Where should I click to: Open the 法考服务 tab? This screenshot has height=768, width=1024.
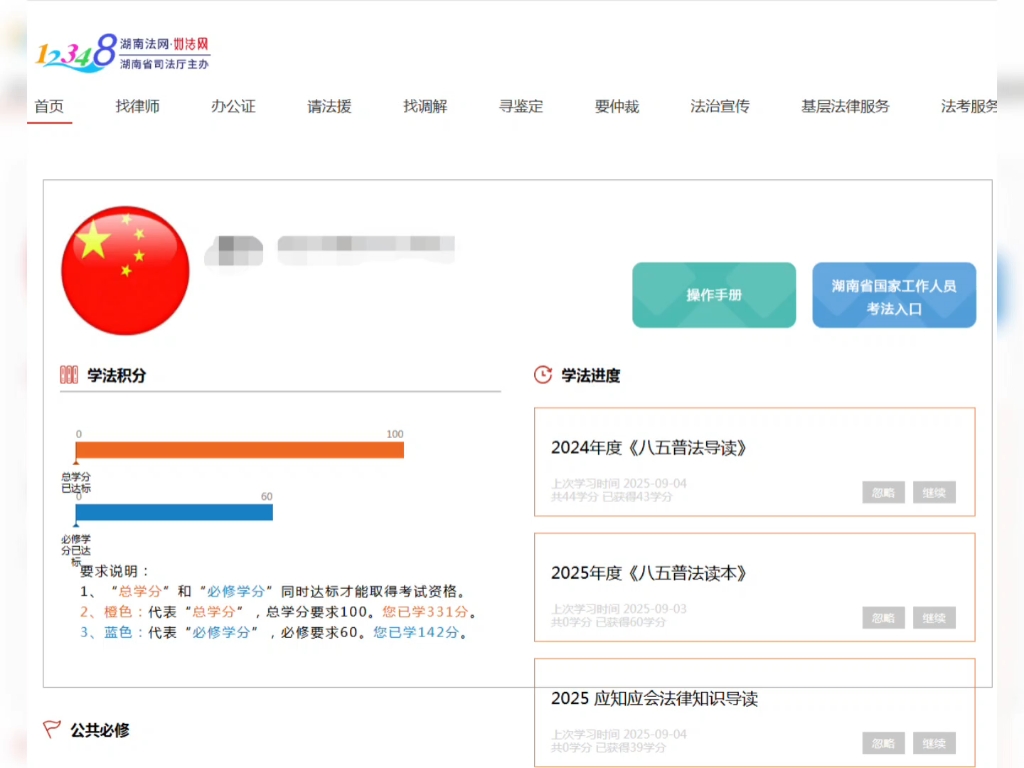coord(966,106)
